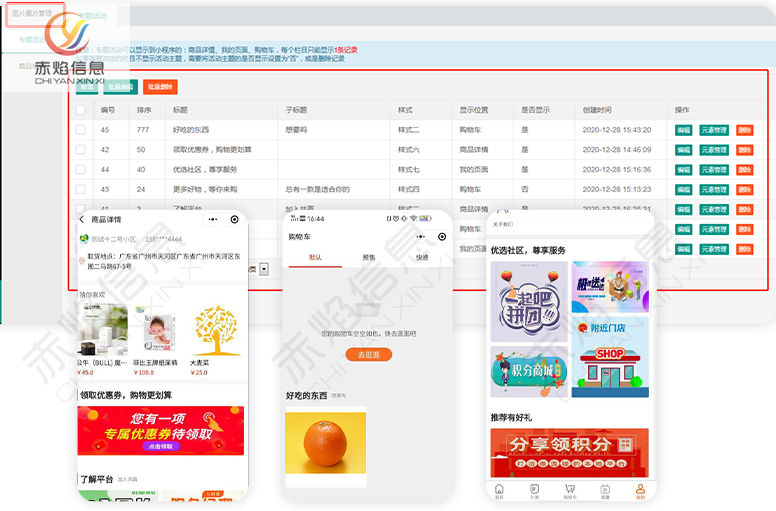This screenshot has height=511, width=776.
Task: Switch to the 预售 tab in cart
Action: [369, 257]
